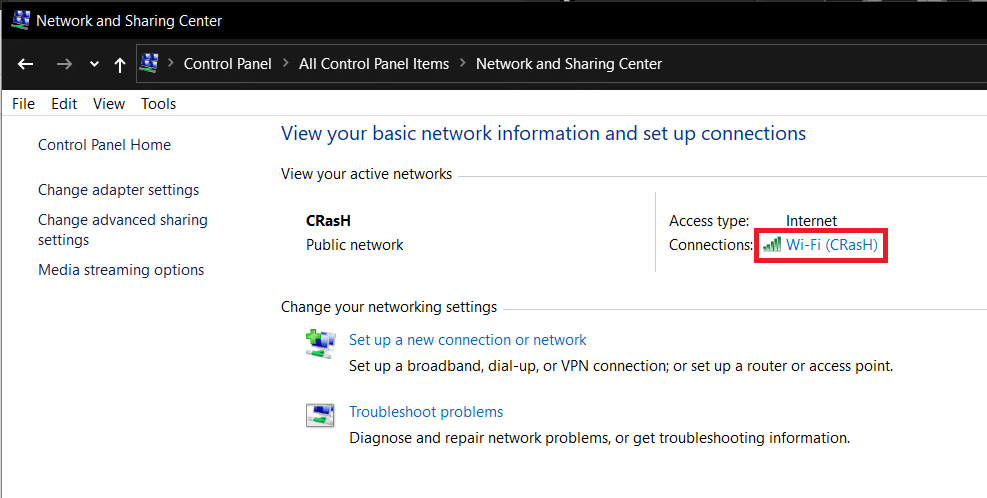Expand chevron before Control Panel breadcrumb
The height and width of the screenshot is (498, 987).
[170, 63]
